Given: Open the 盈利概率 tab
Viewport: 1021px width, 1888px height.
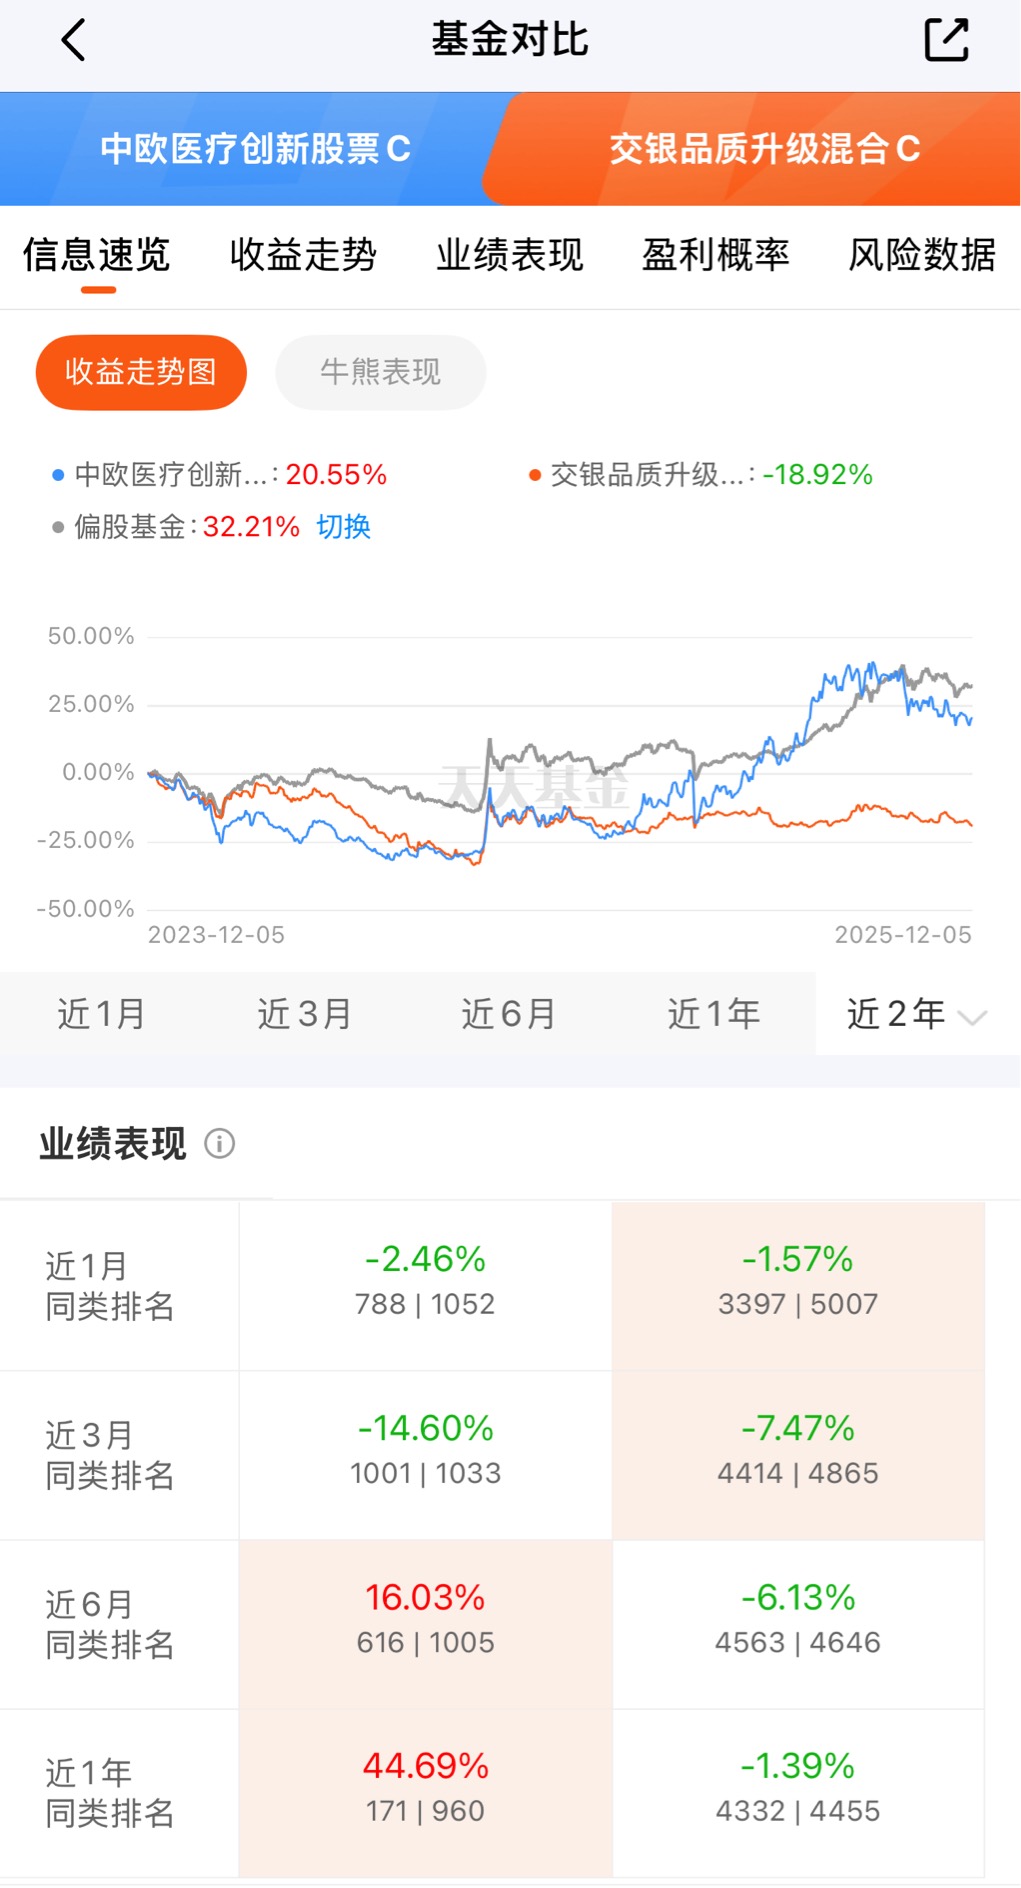Looking at the screenshot, I should click(x=715, y=255).
